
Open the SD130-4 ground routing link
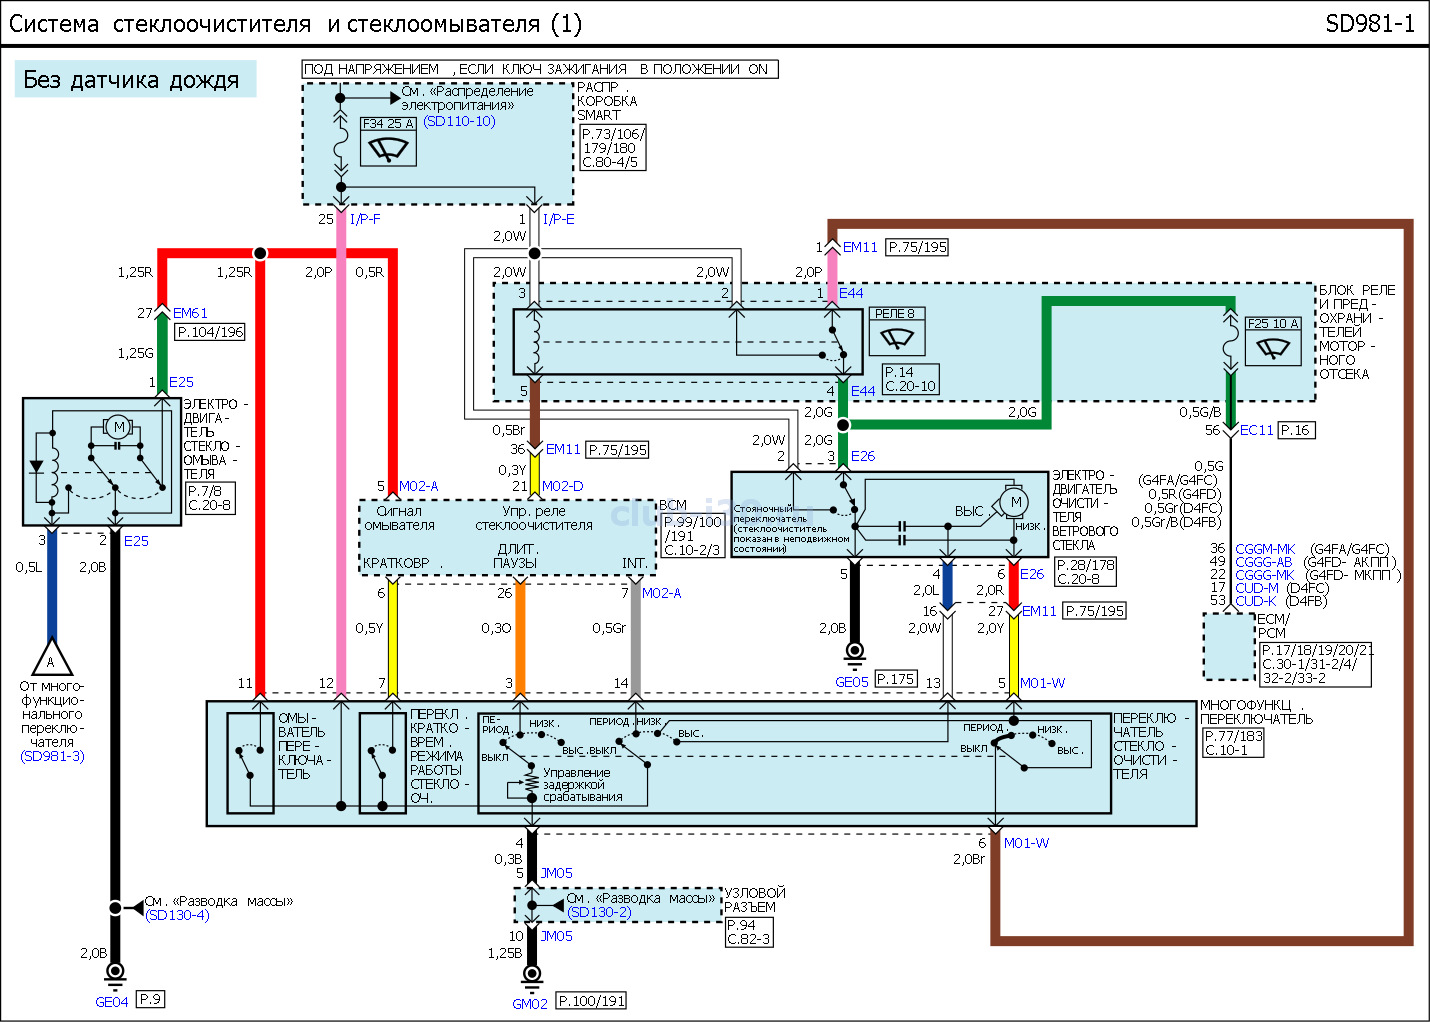177,915
